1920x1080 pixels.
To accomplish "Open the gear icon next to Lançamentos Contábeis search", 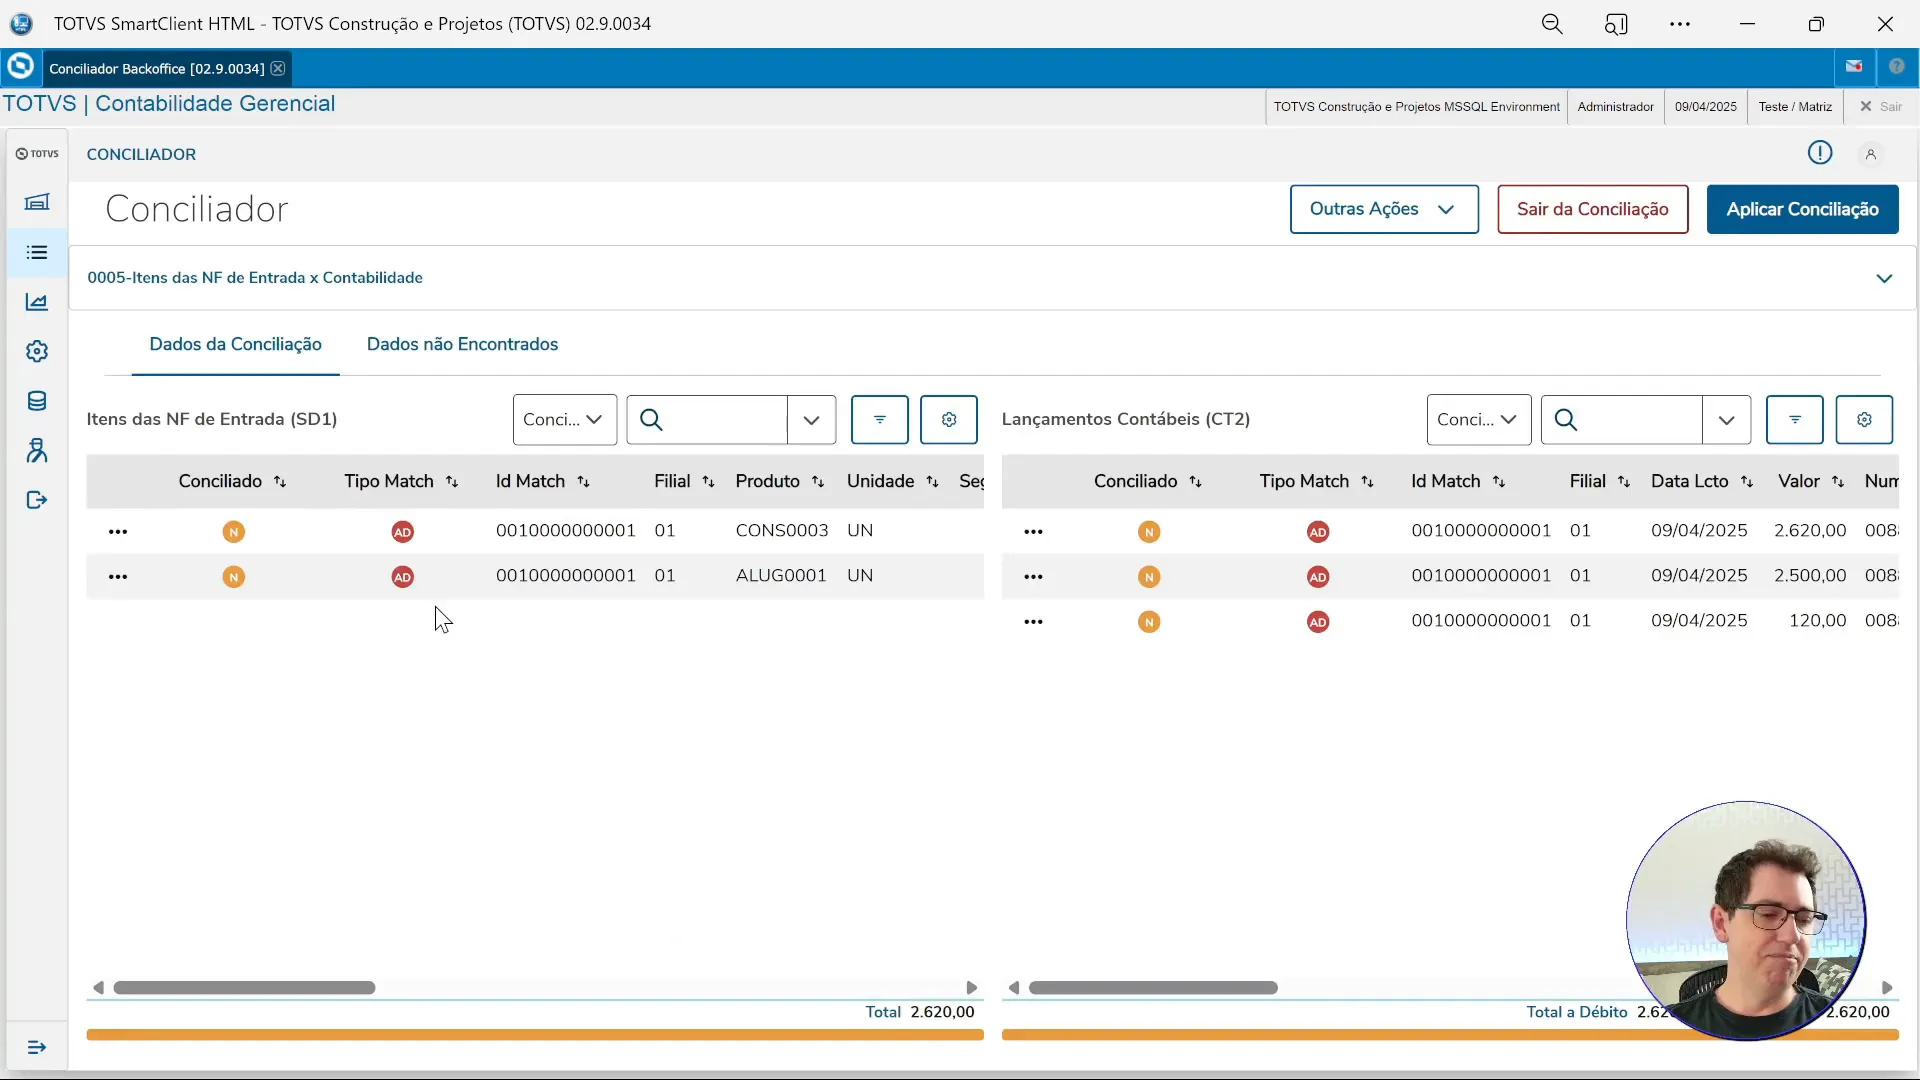I will click(1866, 420).
